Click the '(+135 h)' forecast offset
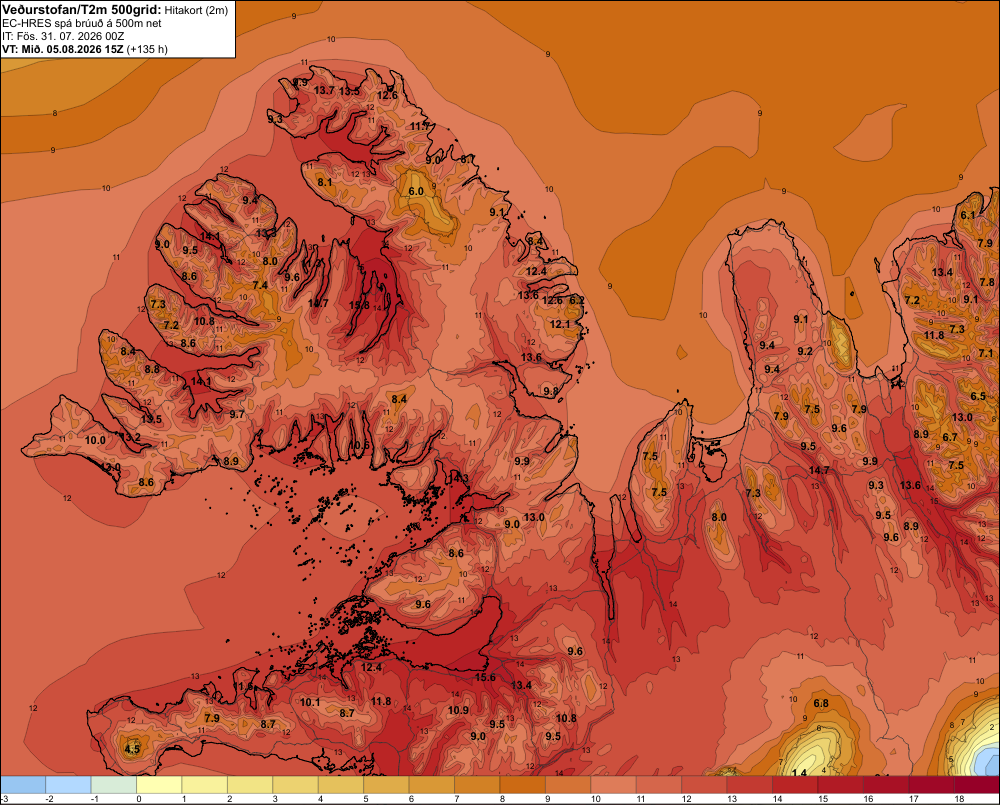 pyautogui.click(x=147, y=49)
